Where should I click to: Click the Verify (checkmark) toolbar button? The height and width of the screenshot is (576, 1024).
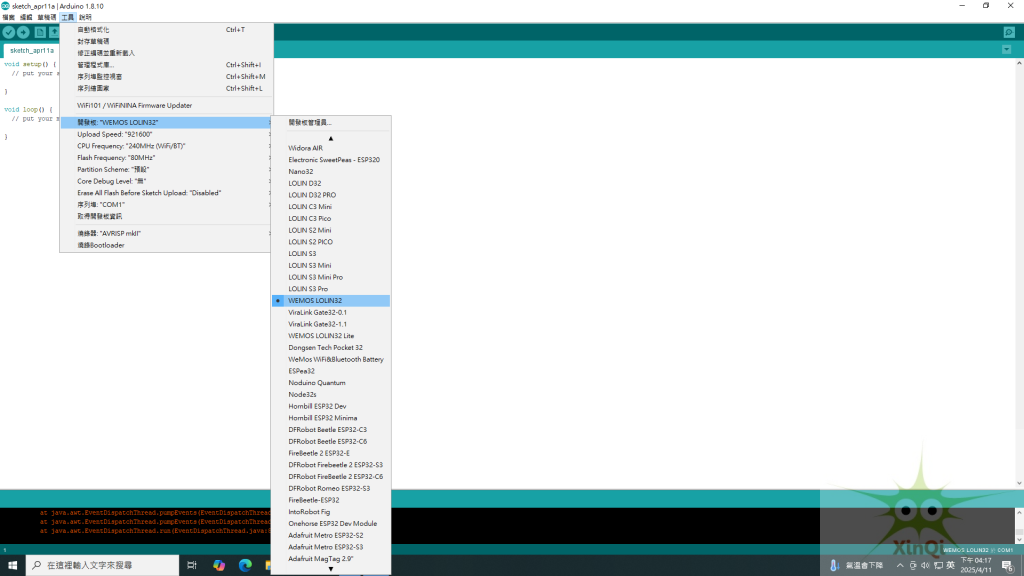coord(8,32)
